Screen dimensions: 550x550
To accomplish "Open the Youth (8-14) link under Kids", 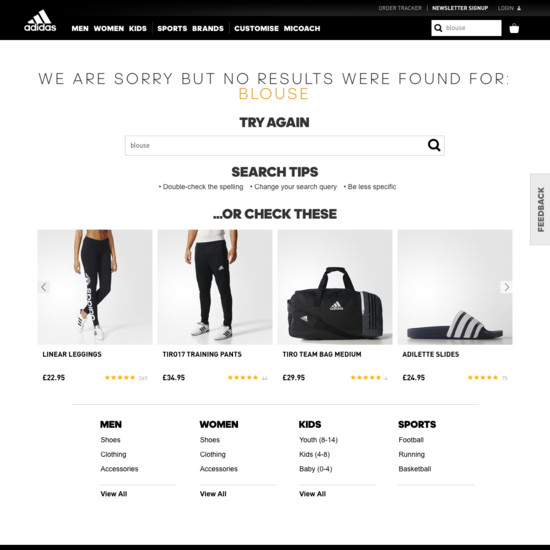I will (x=318, y=440).
